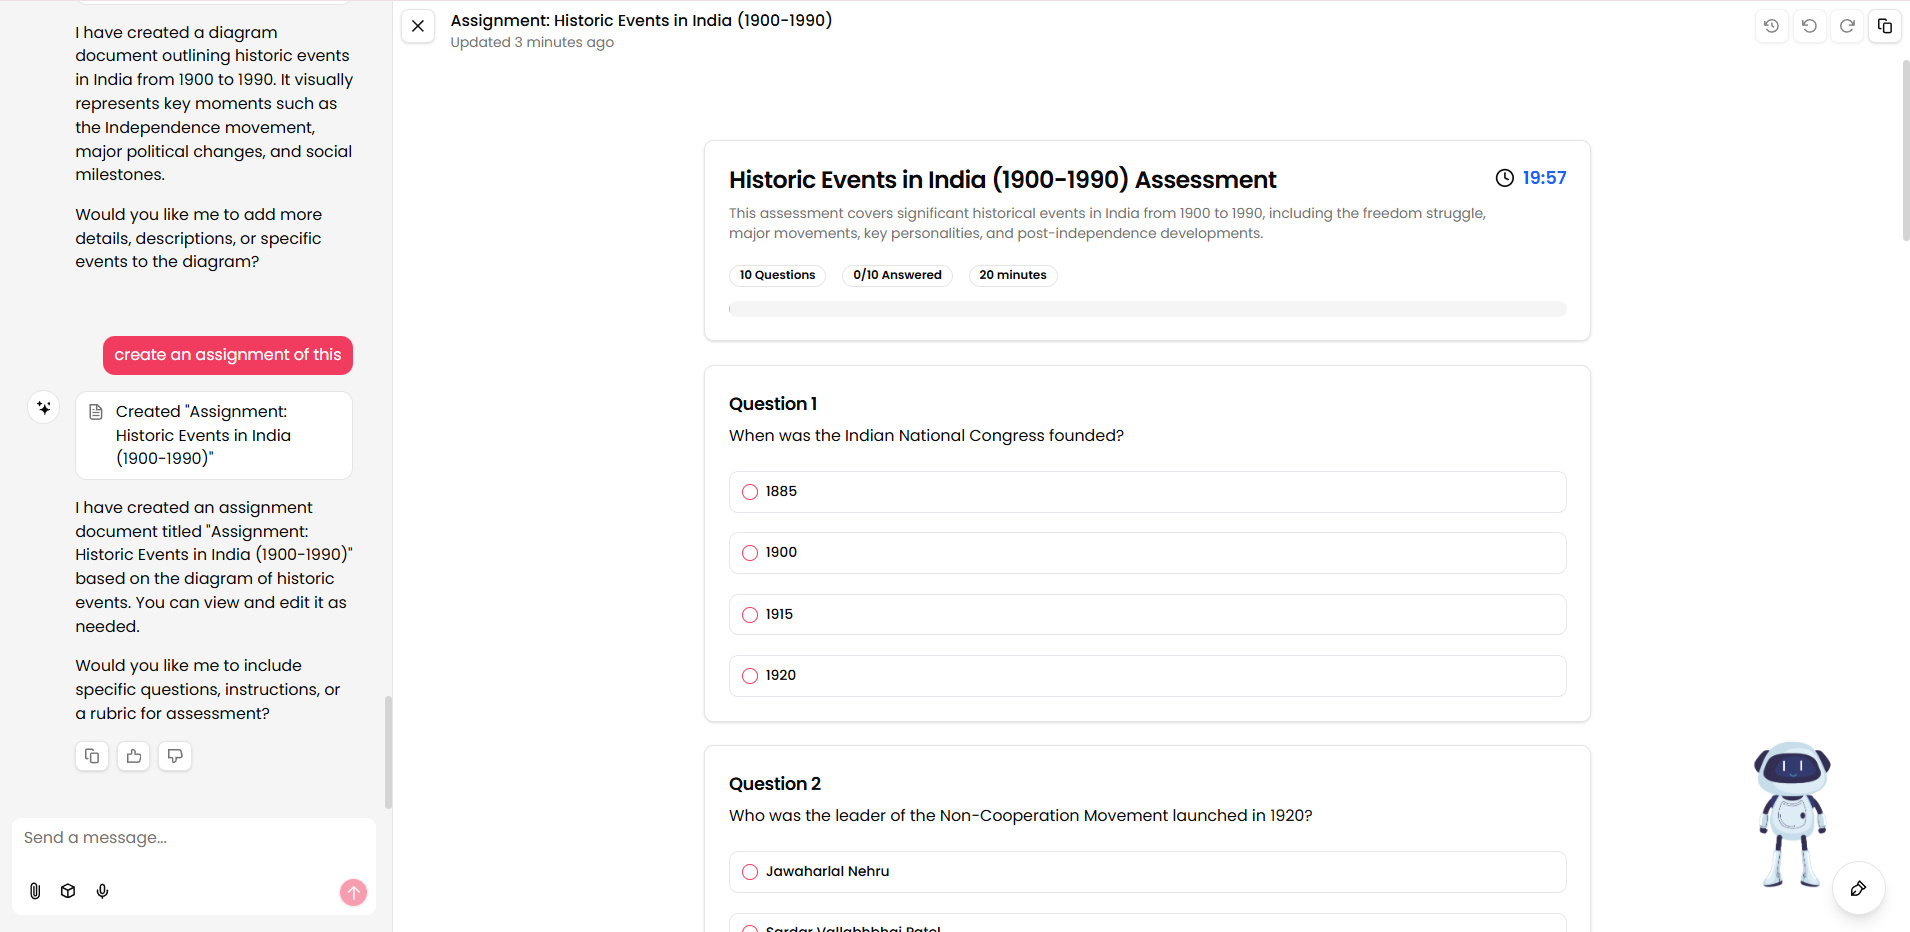Select answer 1900 for Question 1

coord(1147,553)
